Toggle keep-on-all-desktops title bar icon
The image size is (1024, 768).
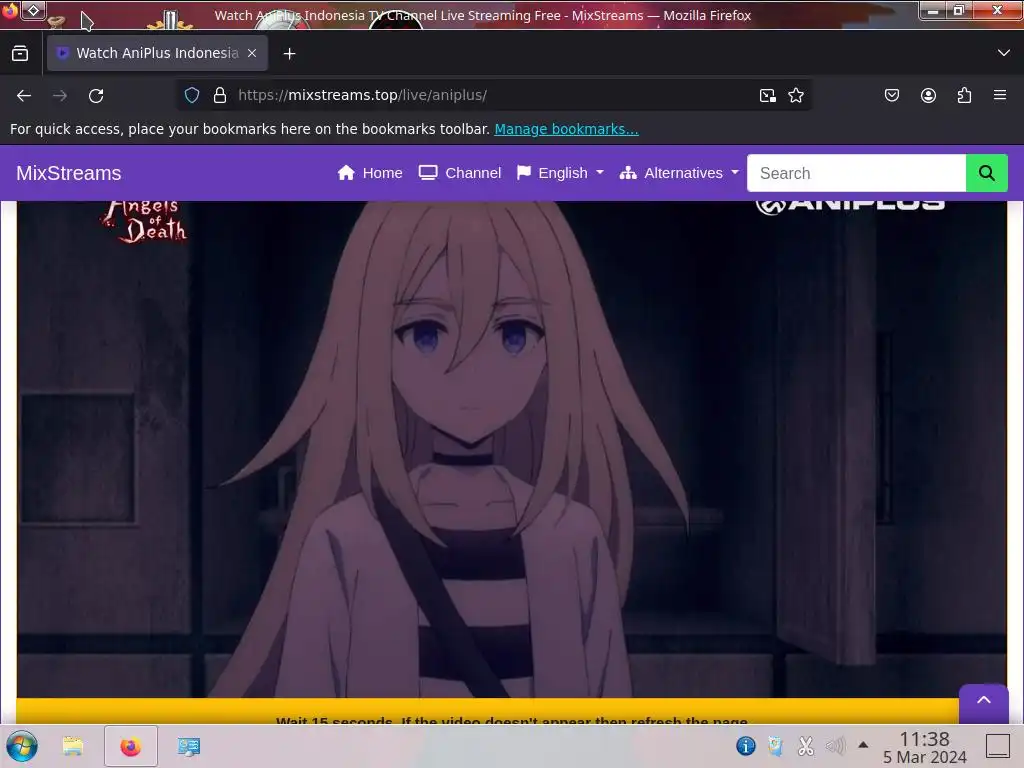click(33, 10)
